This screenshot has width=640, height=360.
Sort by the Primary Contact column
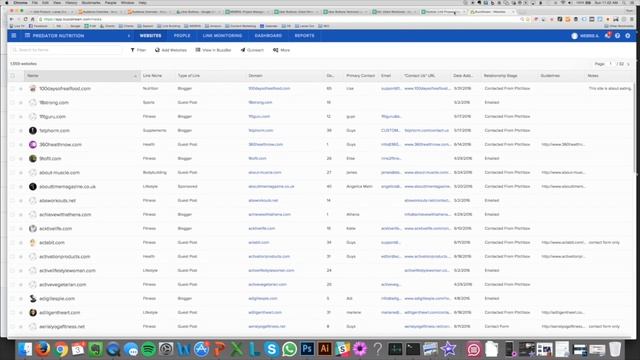pos(360,76)
